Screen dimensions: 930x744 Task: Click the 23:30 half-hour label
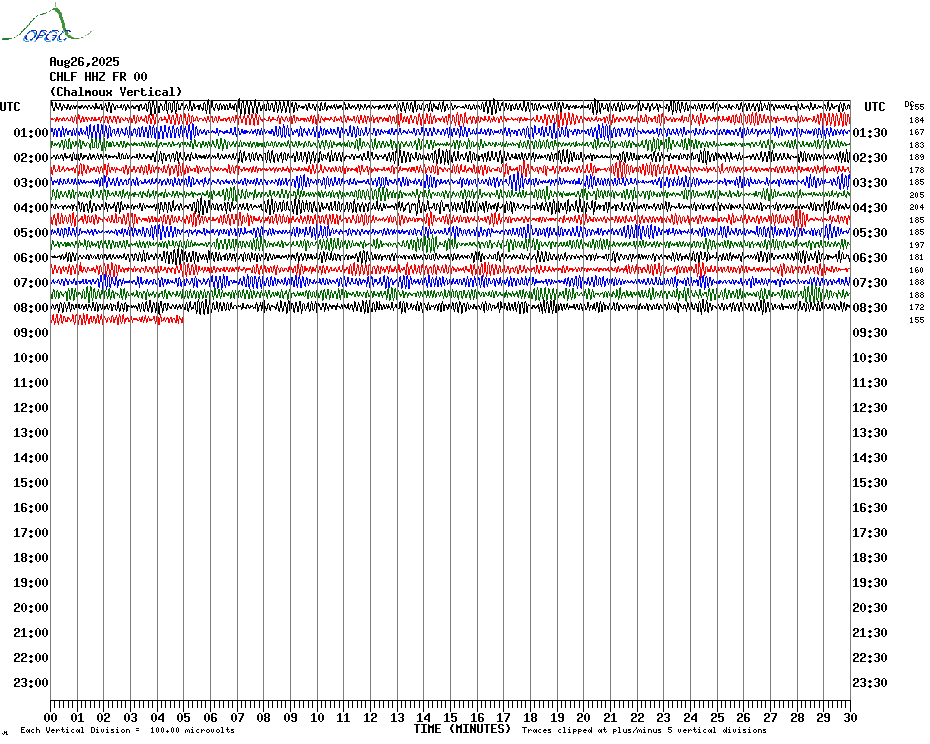pos(870,682)
